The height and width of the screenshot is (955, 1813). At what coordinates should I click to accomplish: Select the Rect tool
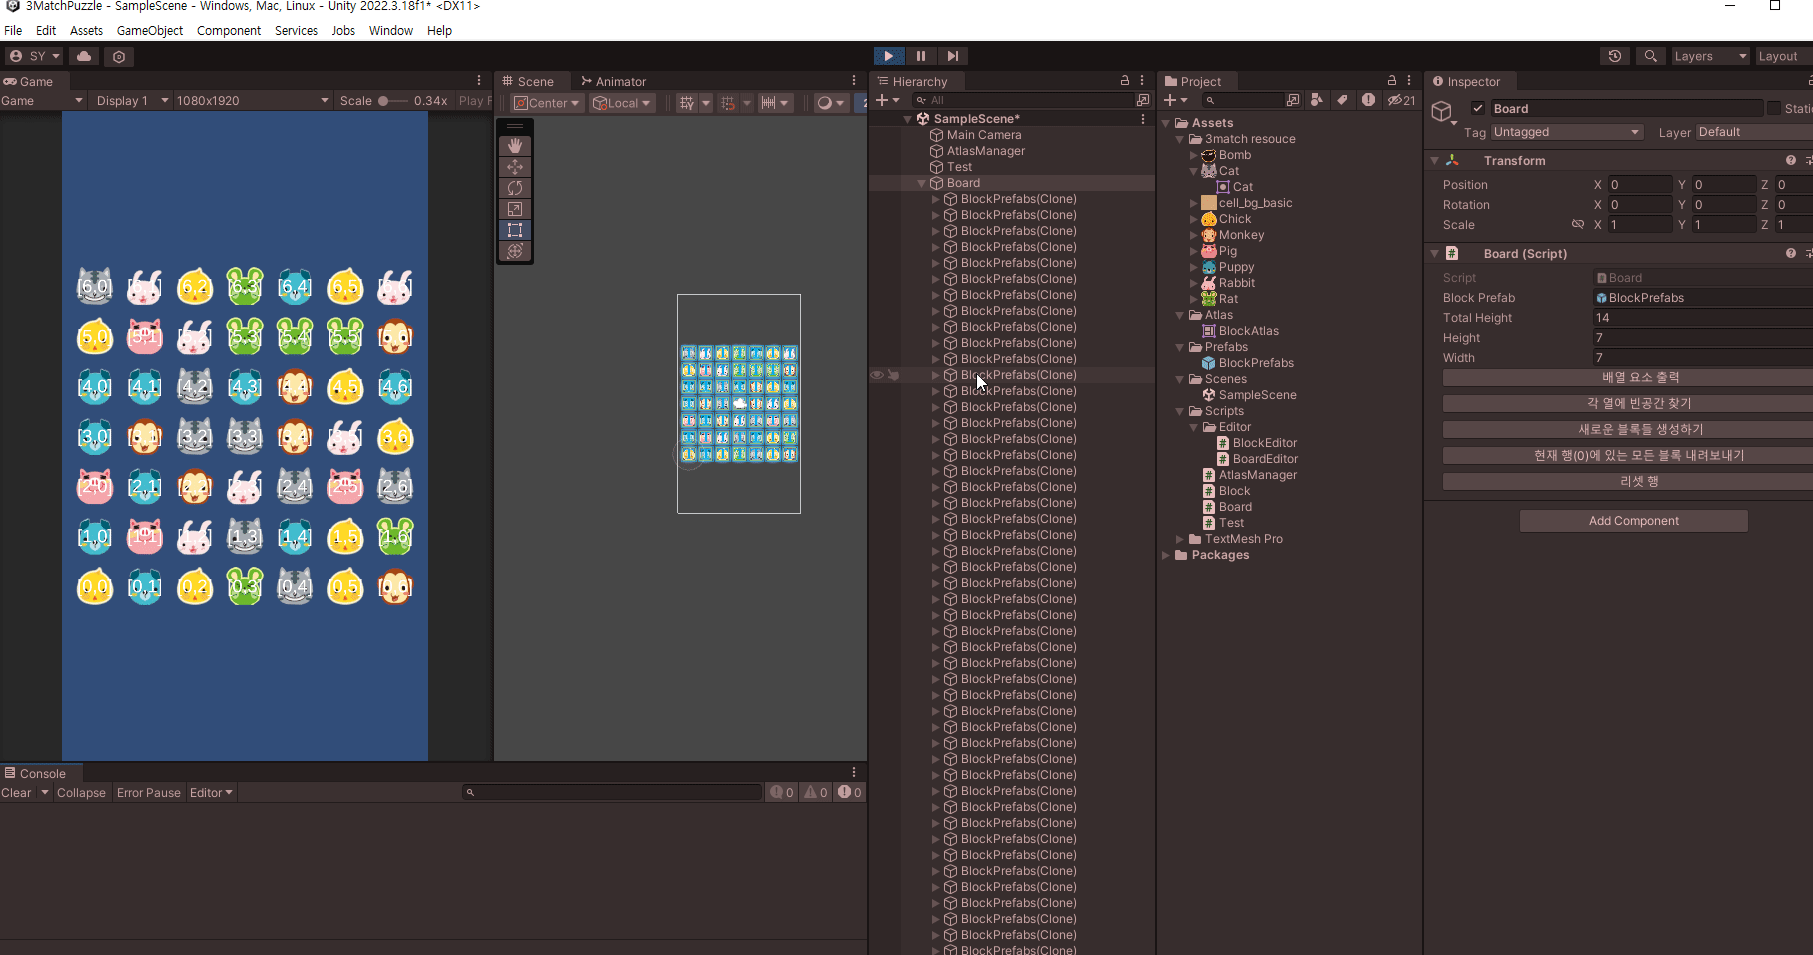tap(515, 230)
